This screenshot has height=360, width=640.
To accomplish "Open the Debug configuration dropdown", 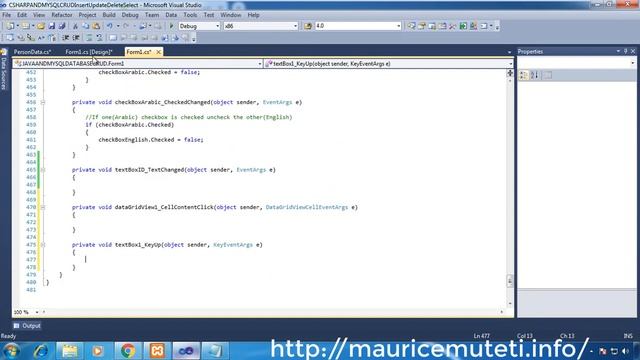I will click(x=217, y=26).
